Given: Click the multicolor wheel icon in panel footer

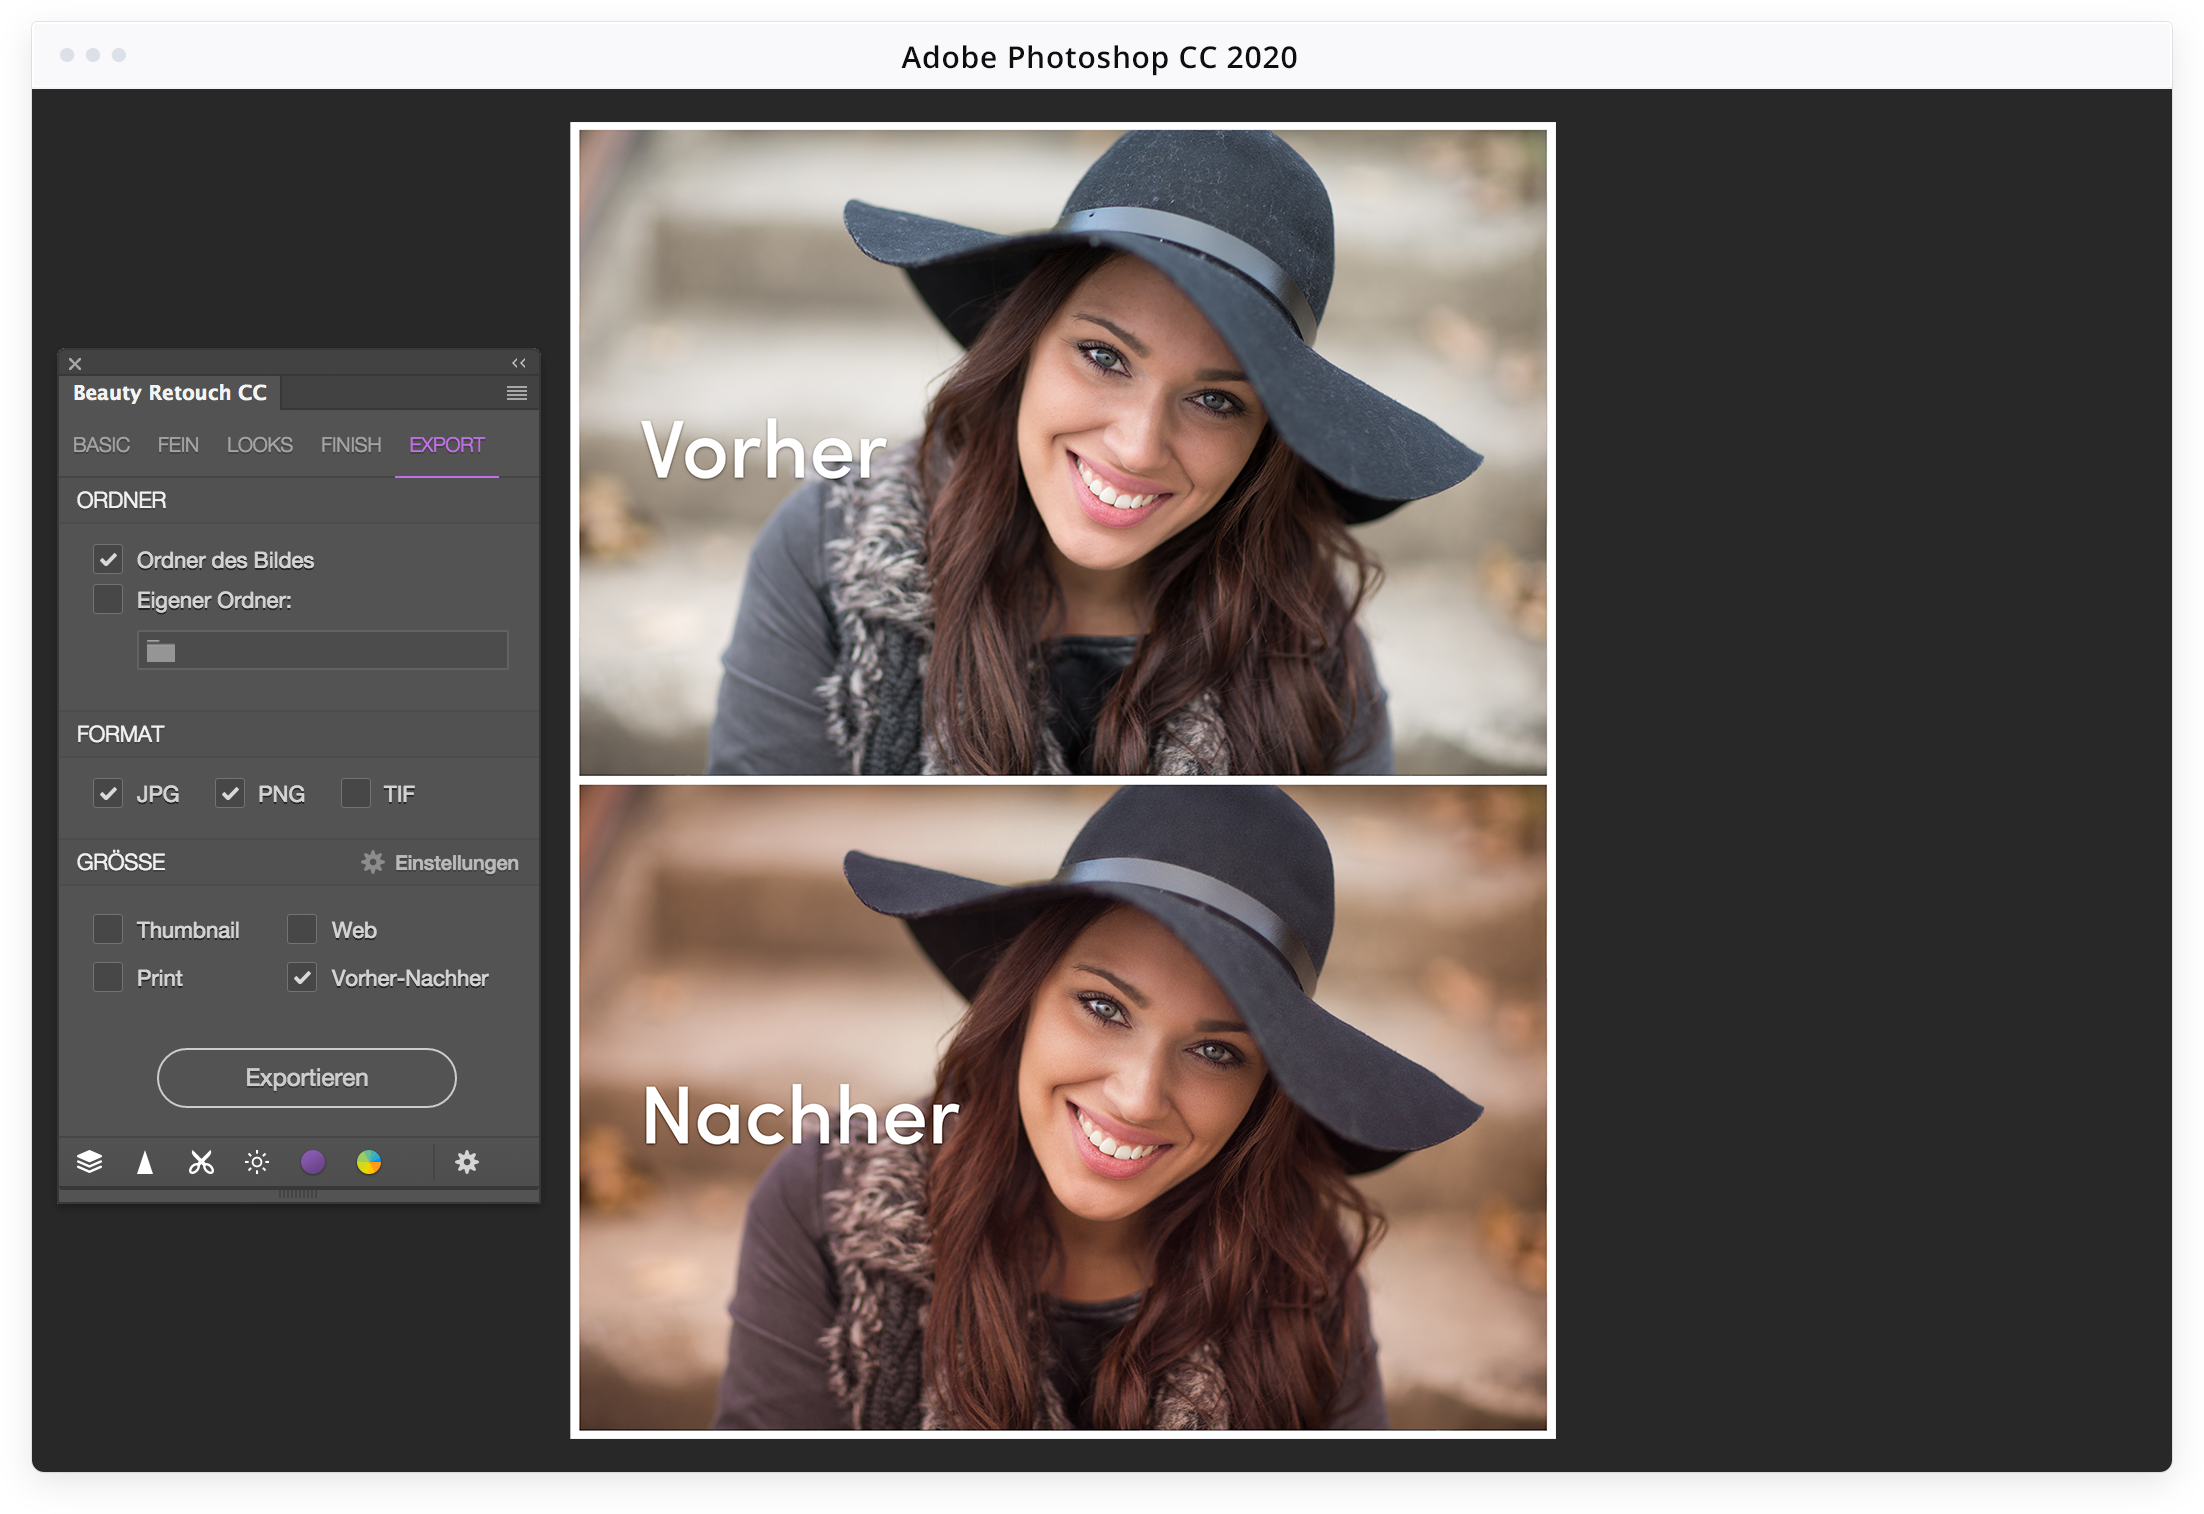Looking at the screenshot, I should point(369,1161).
